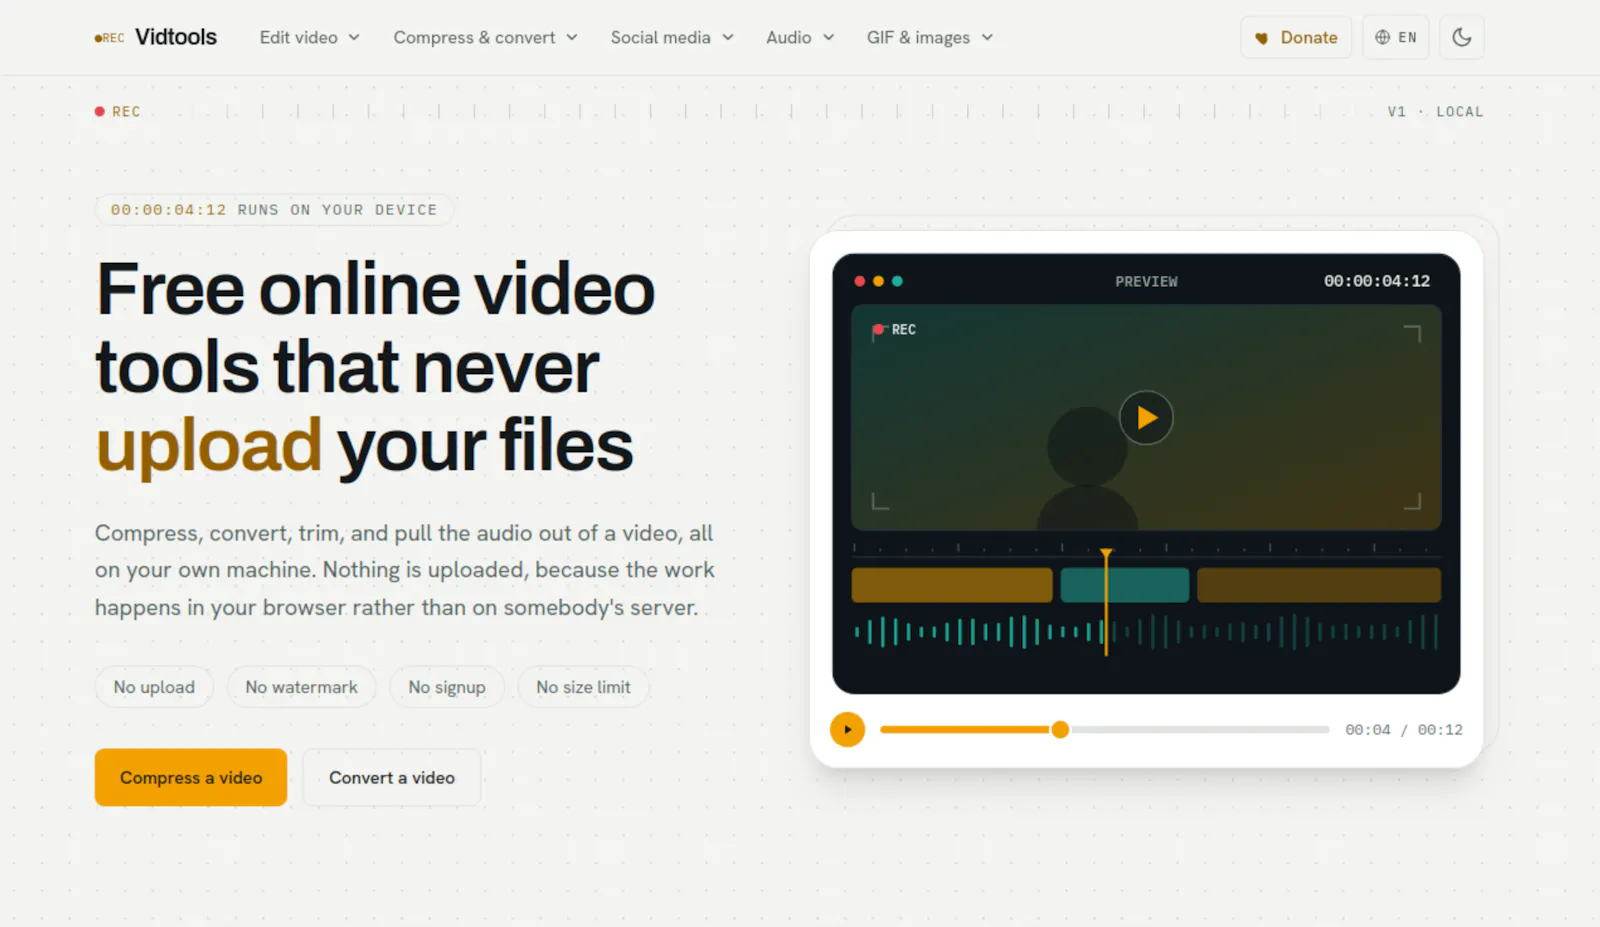
Task: Click the Donate button
Action: (1296, 37)
